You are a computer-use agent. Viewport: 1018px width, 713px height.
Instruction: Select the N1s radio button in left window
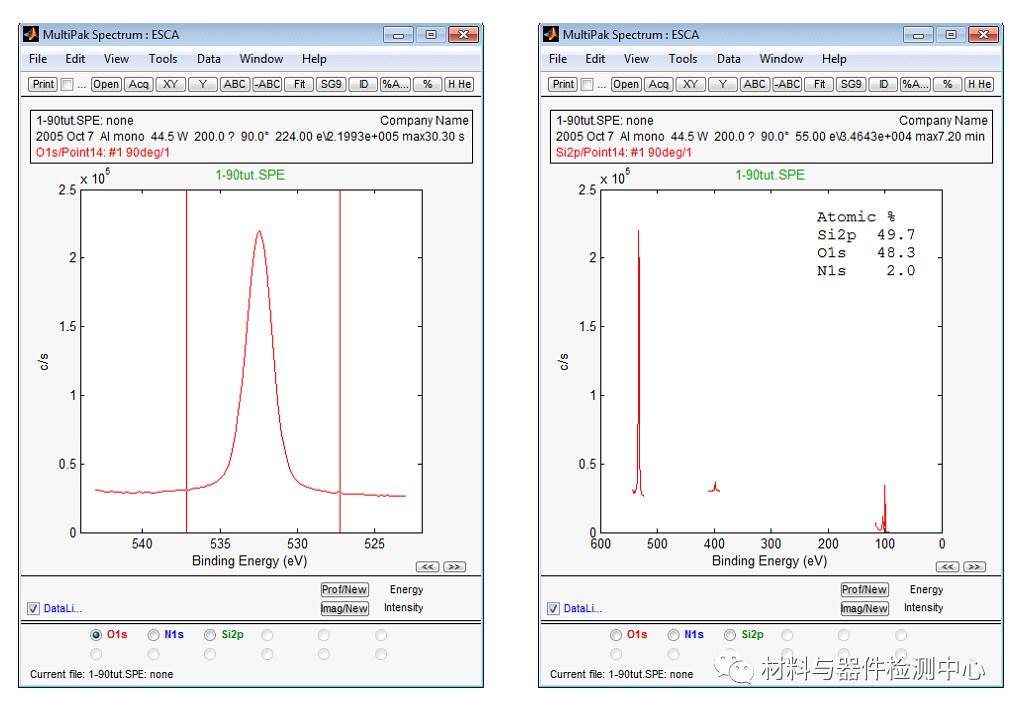(x=153, y=635)
